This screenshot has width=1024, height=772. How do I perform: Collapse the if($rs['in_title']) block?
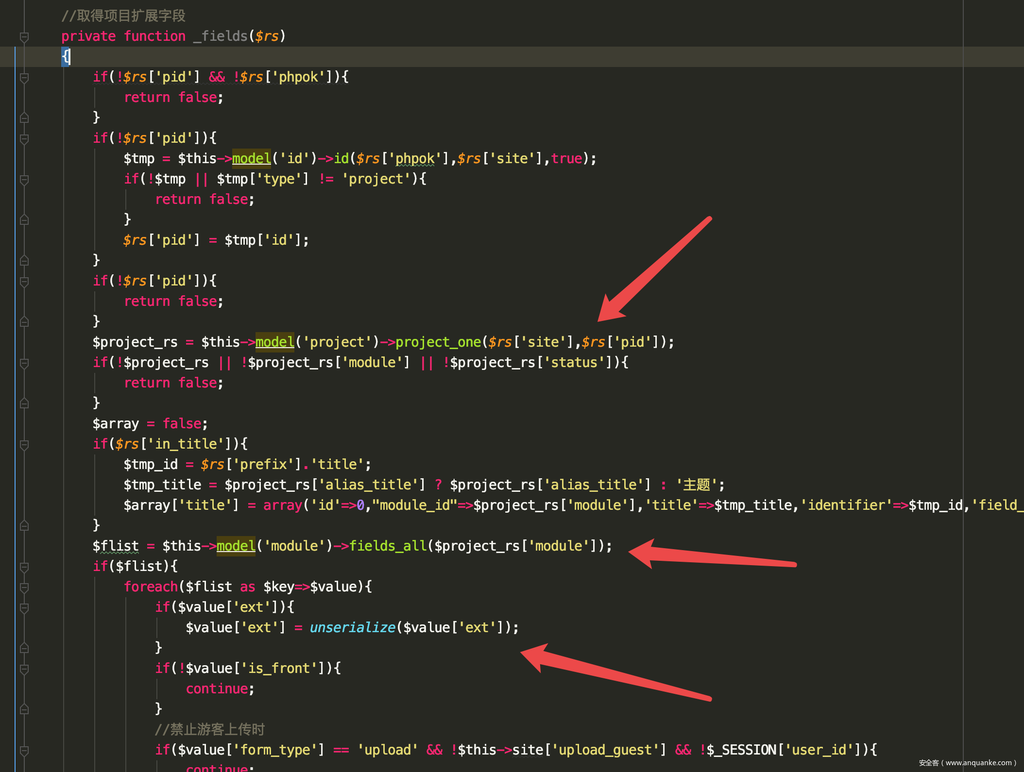click(24, 444)
